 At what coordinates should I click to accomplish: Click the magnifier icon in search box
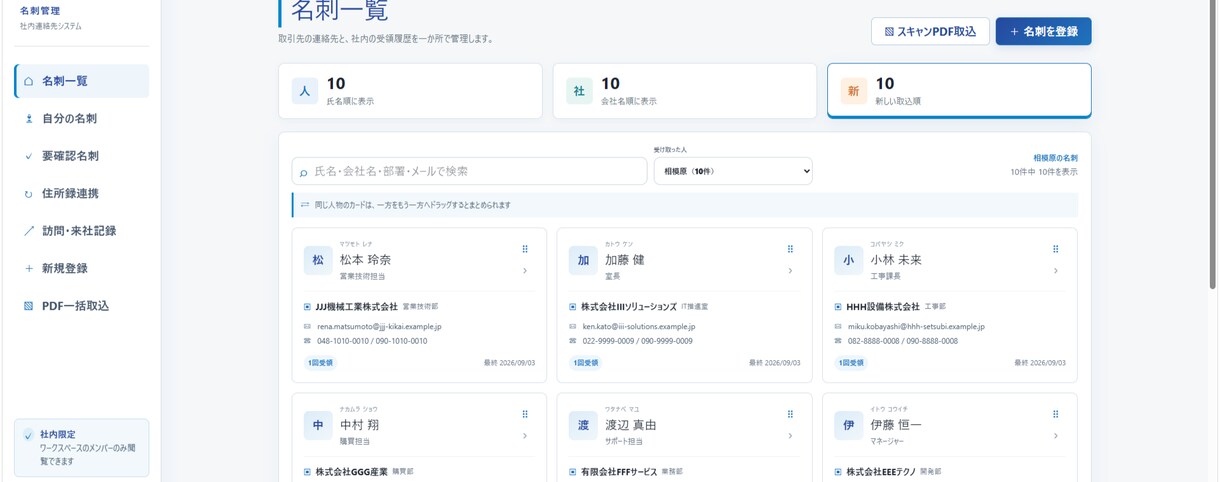[304, 172]
